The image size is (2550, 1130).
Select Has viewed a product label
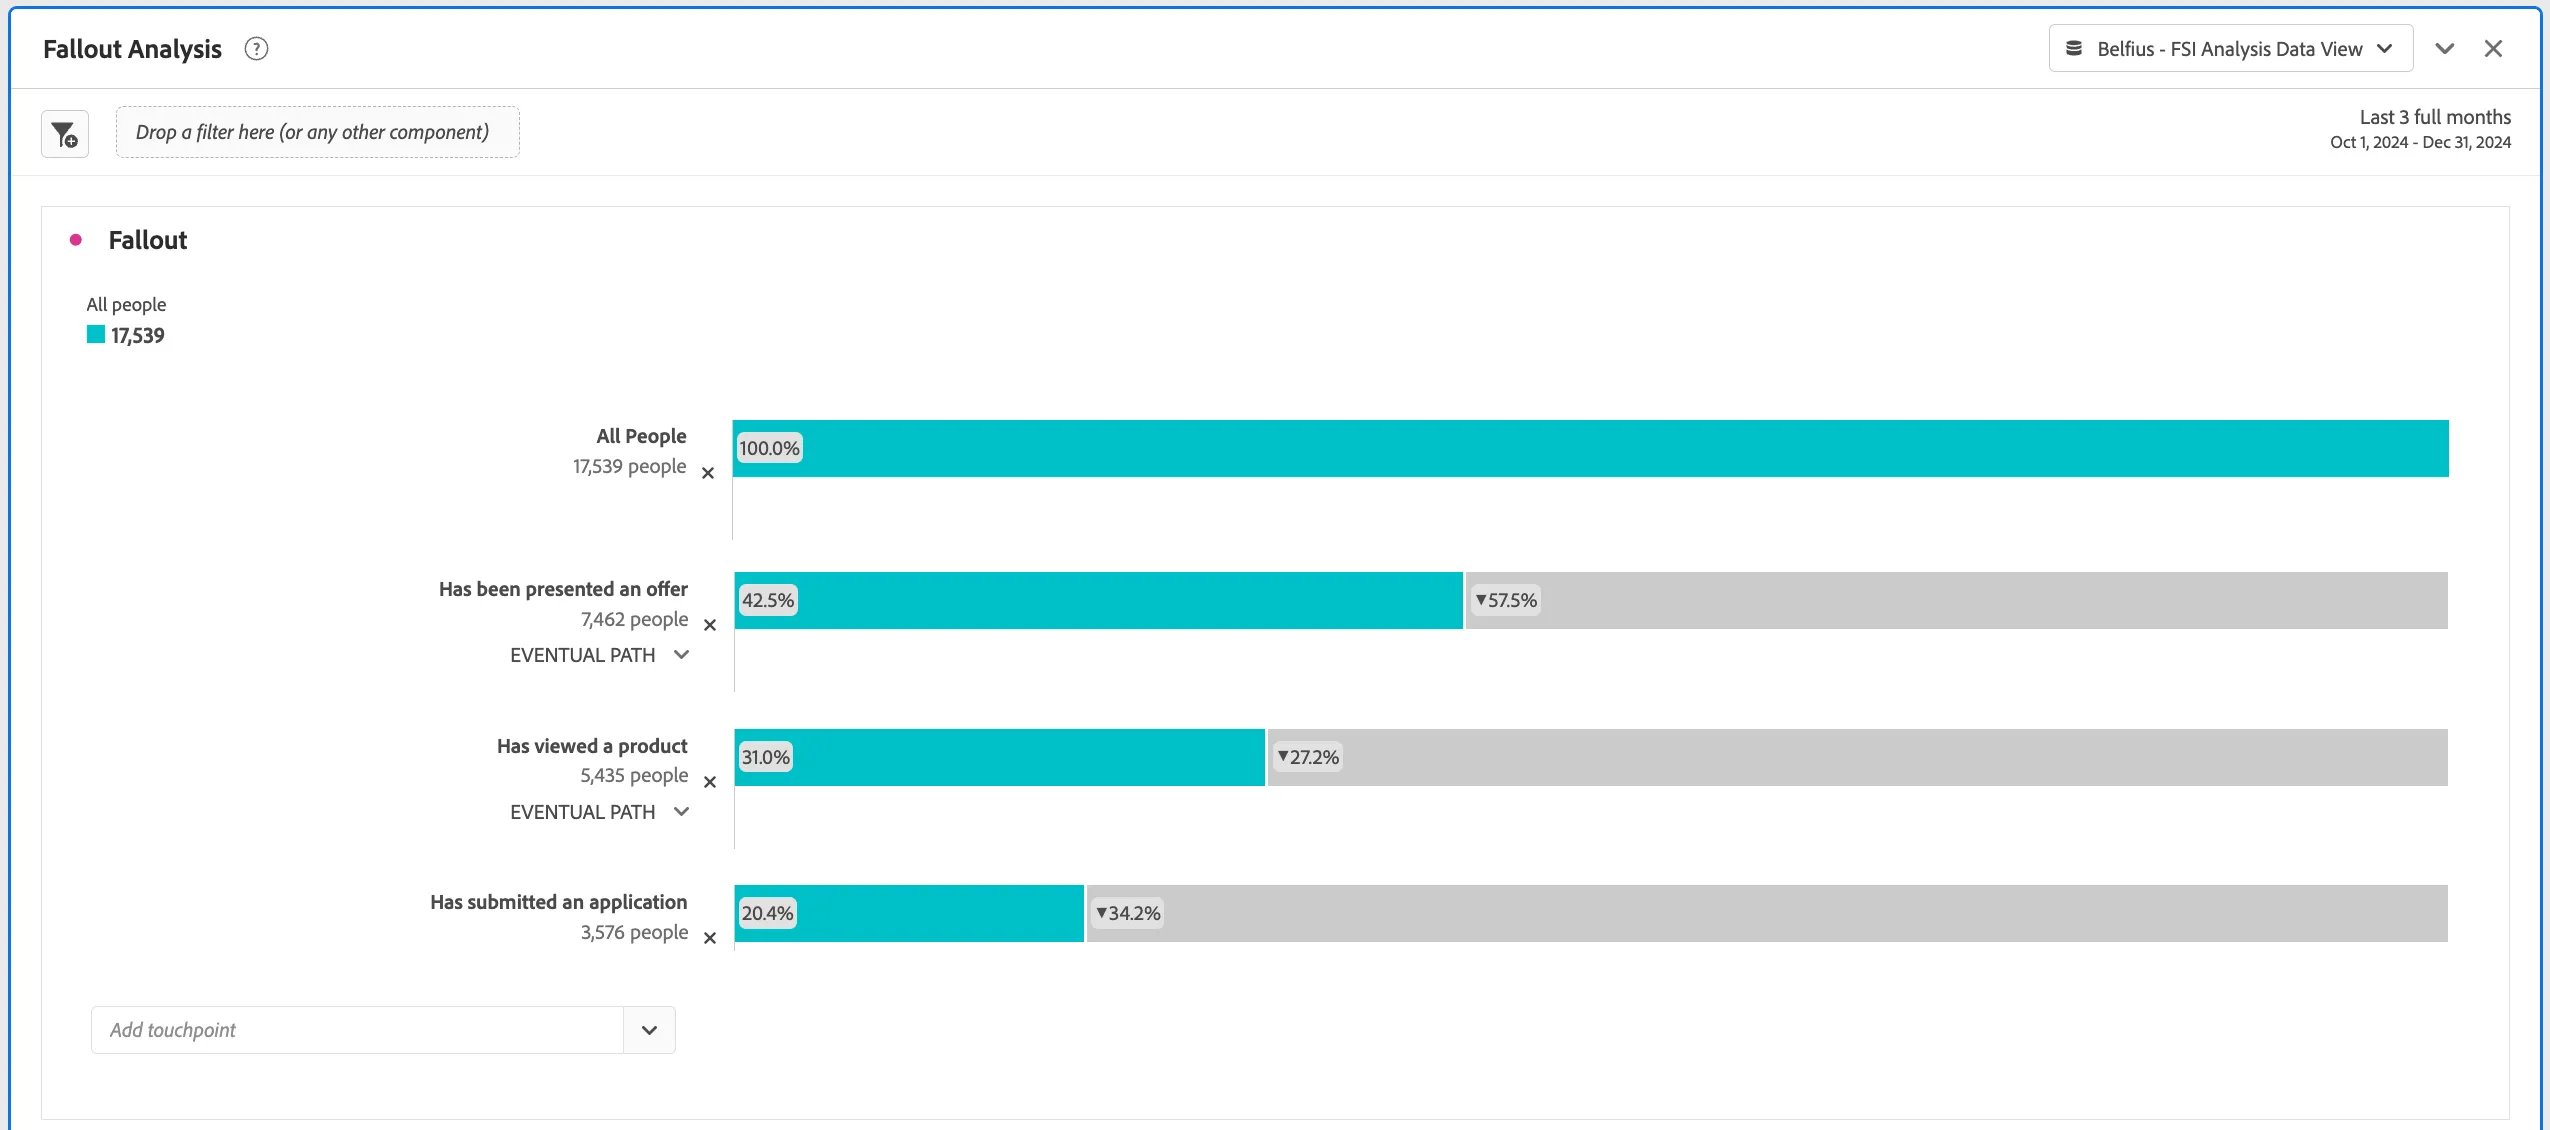pos(593,746)
